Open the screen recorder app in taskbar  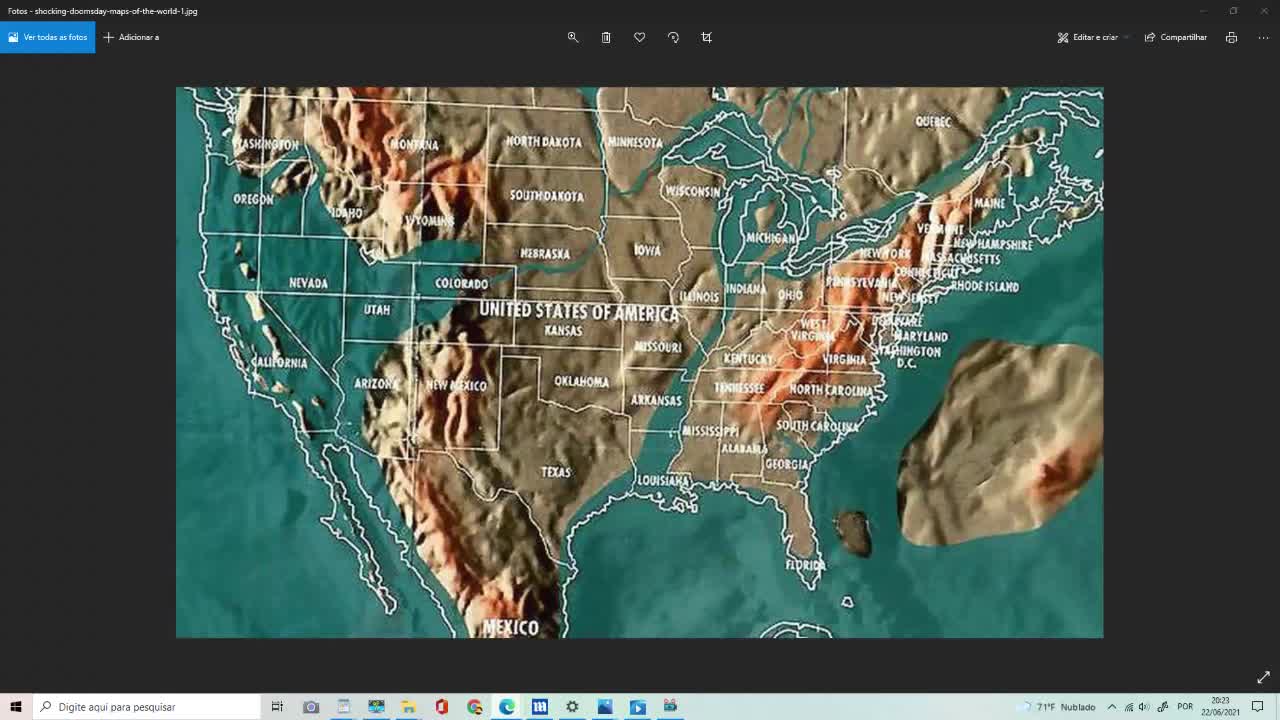pos(670,707)
